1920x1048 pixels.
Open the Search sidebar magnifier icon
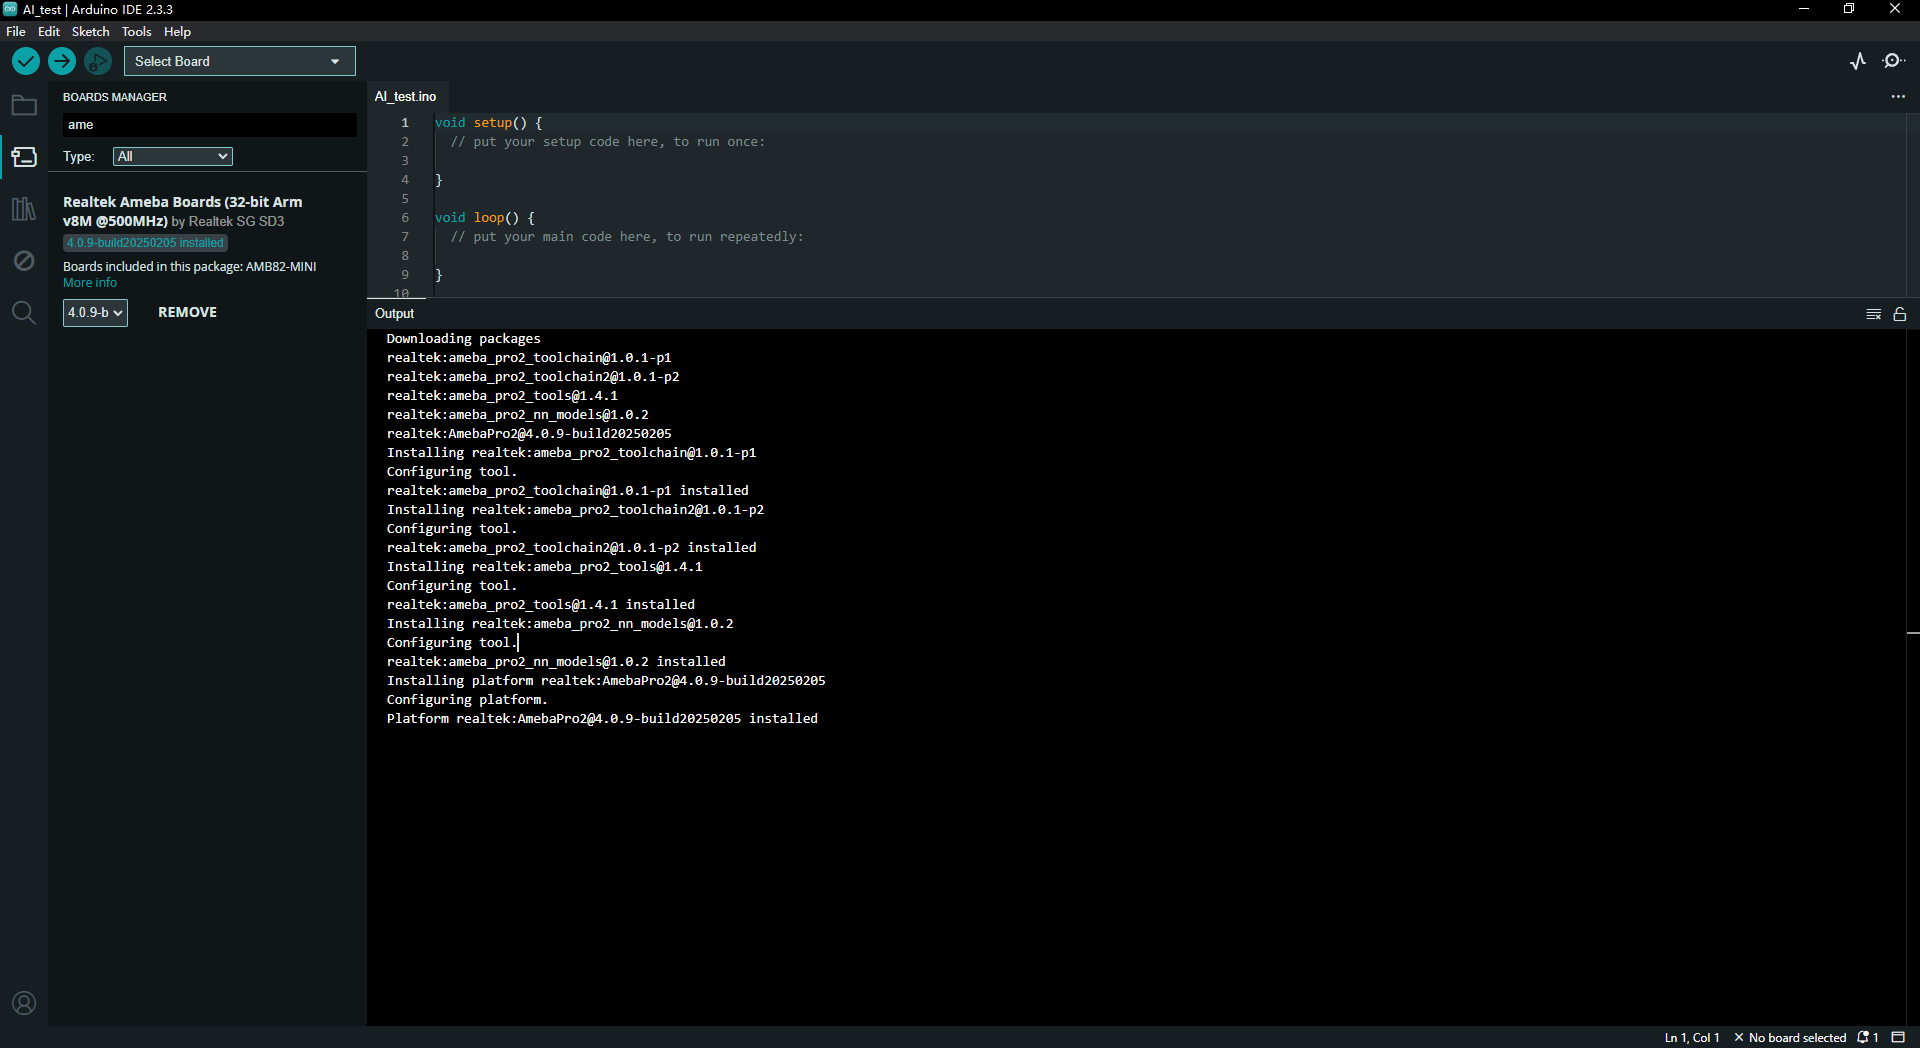coord(24,313)
